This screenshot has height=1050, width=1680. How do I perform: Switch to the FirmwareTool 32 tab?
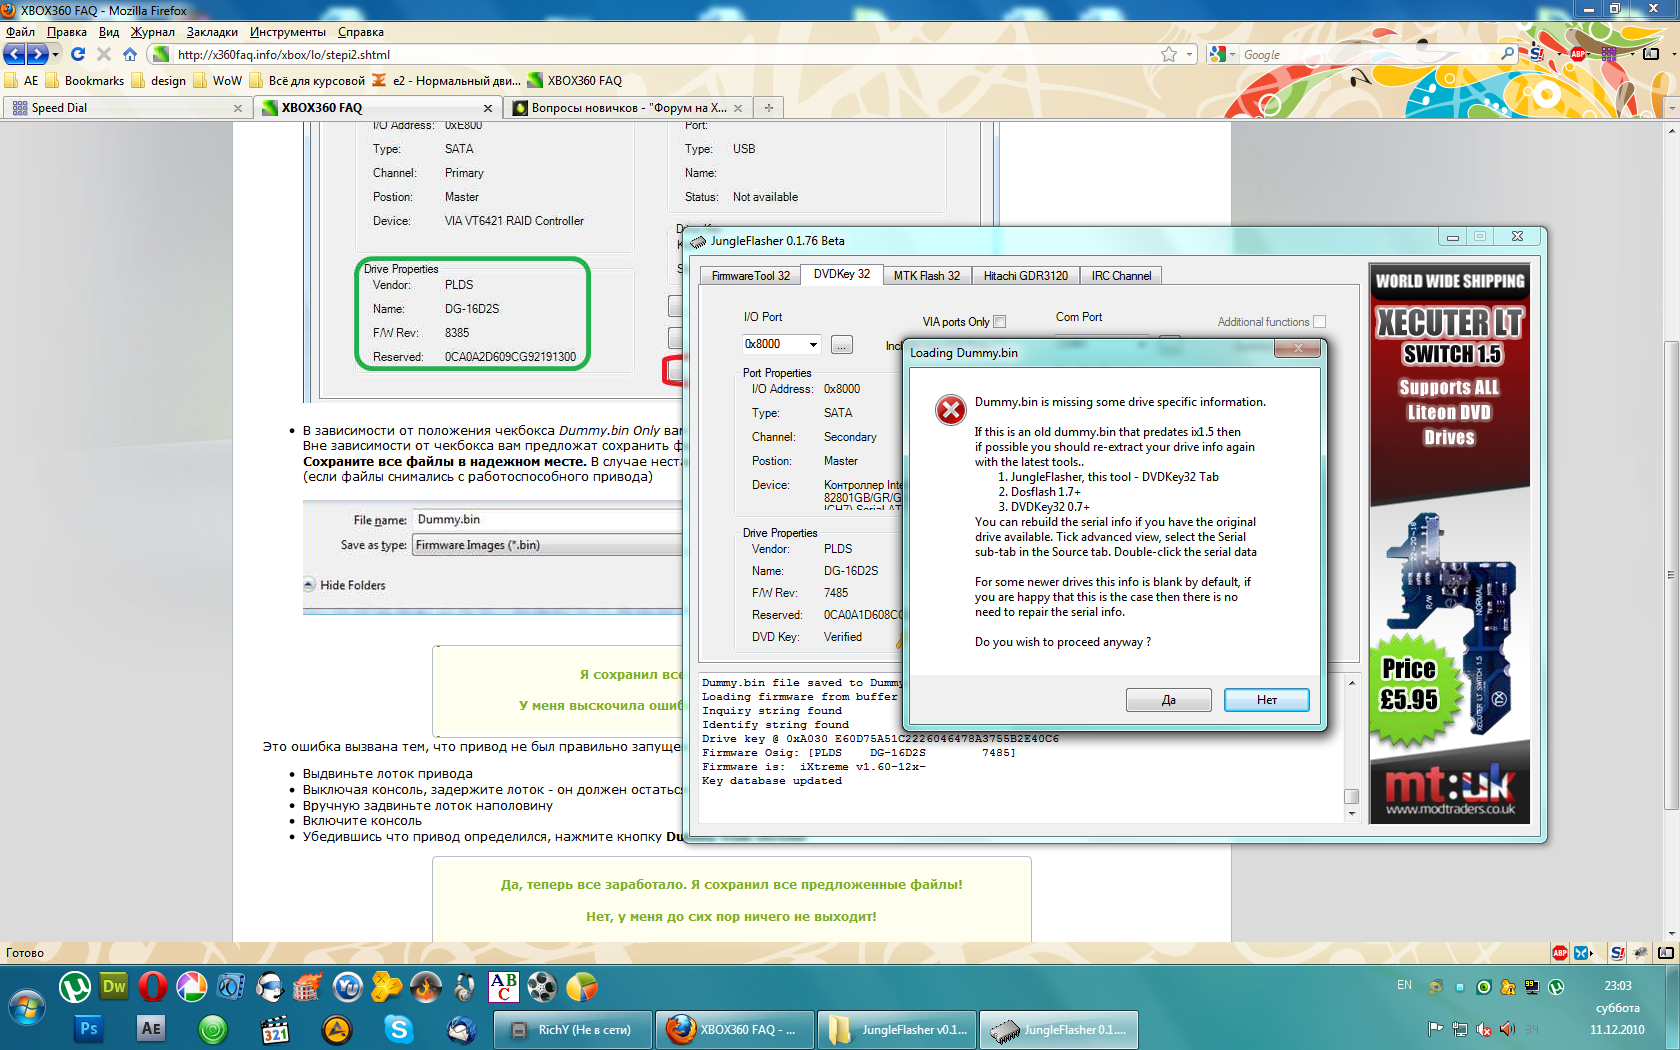tap(750, 276)
